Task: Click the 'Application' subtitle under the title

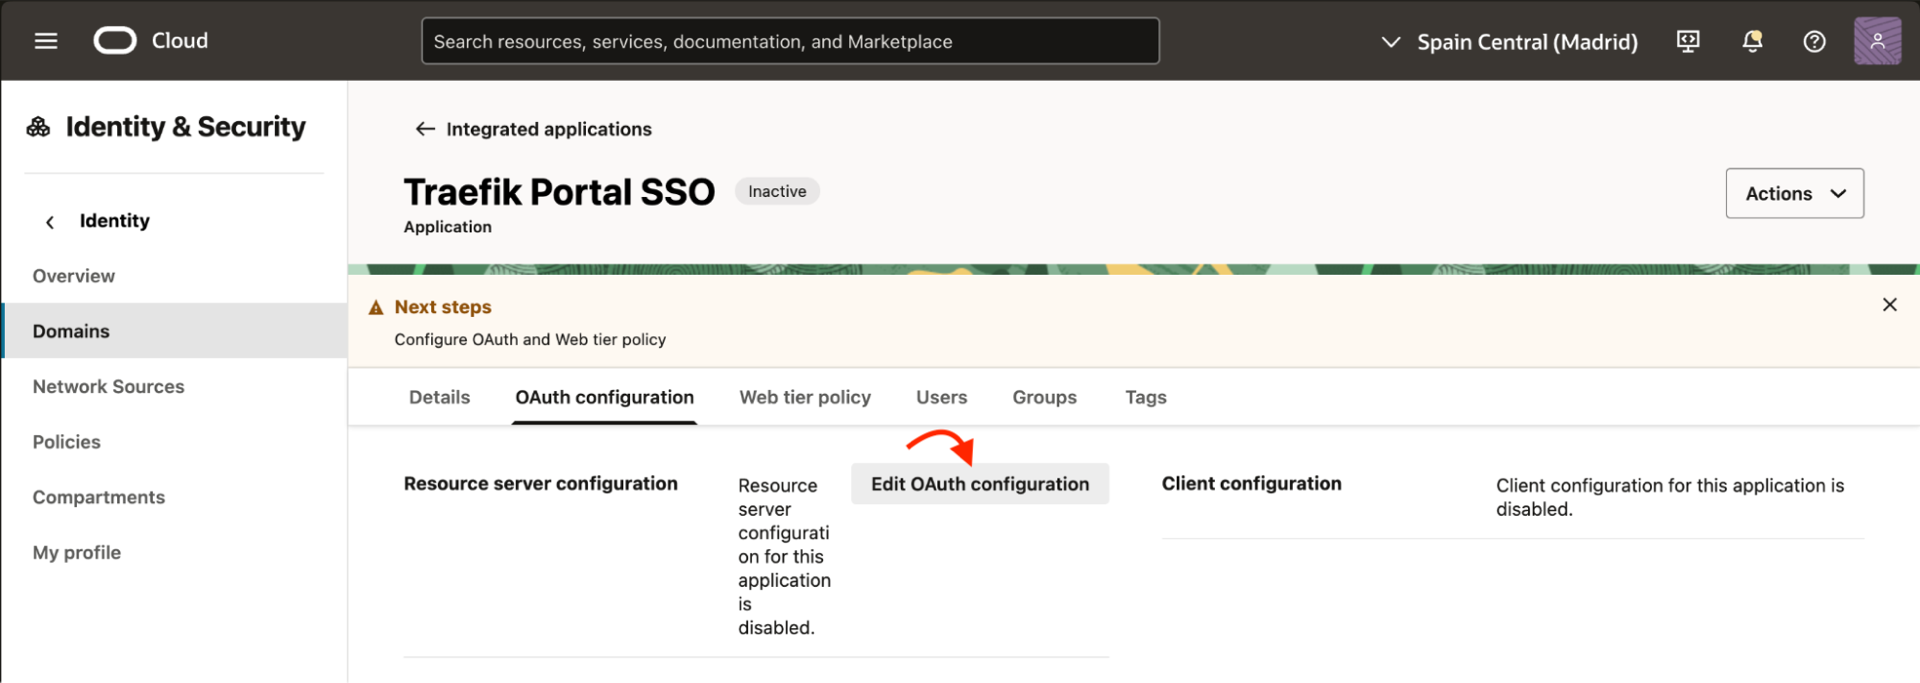Action: pos(447,227)
